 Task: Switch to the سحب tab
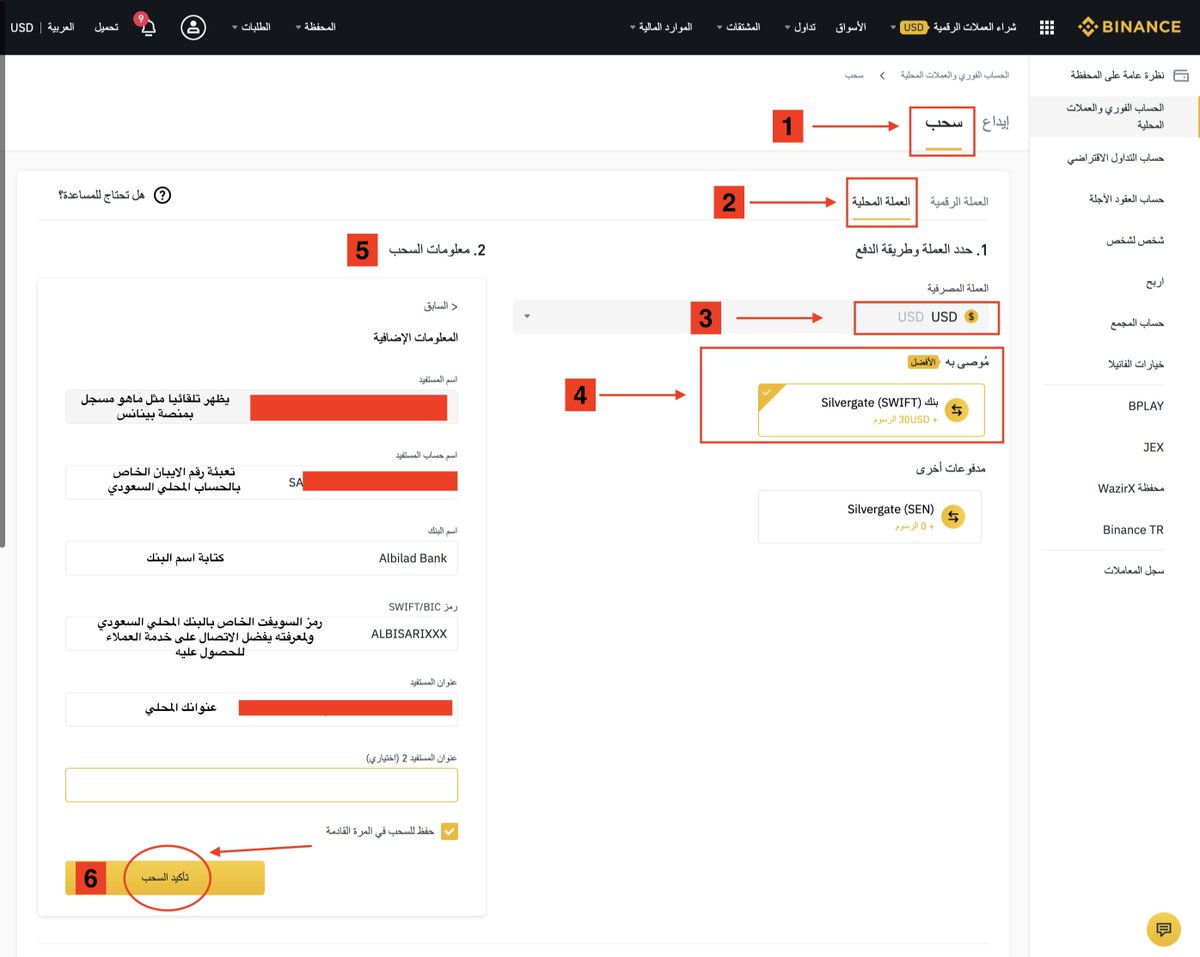[943, 124]
